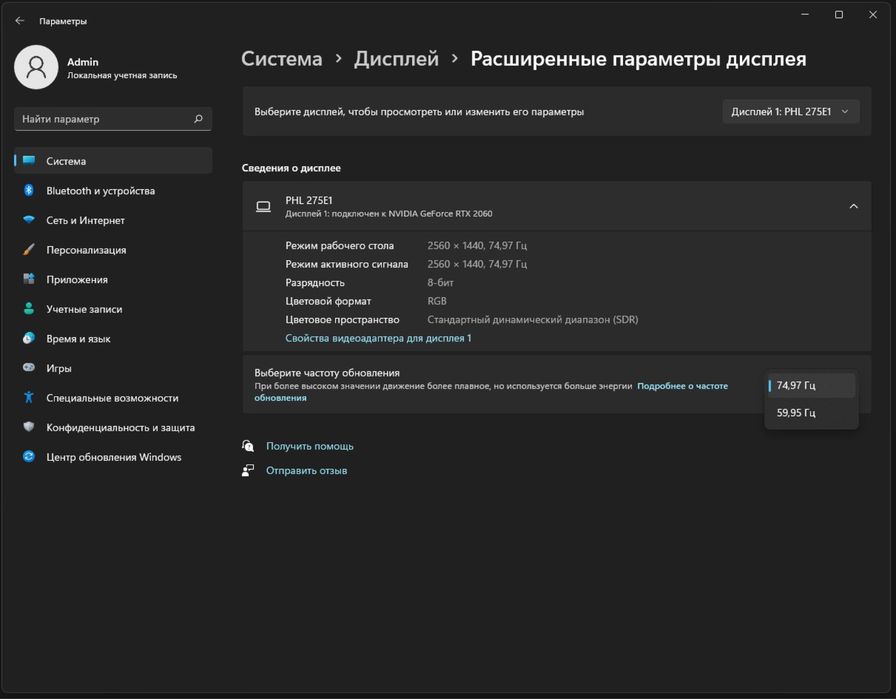896x699 pixels.
Task: Click the Учетные записи person icon
Action: [29, 309]
